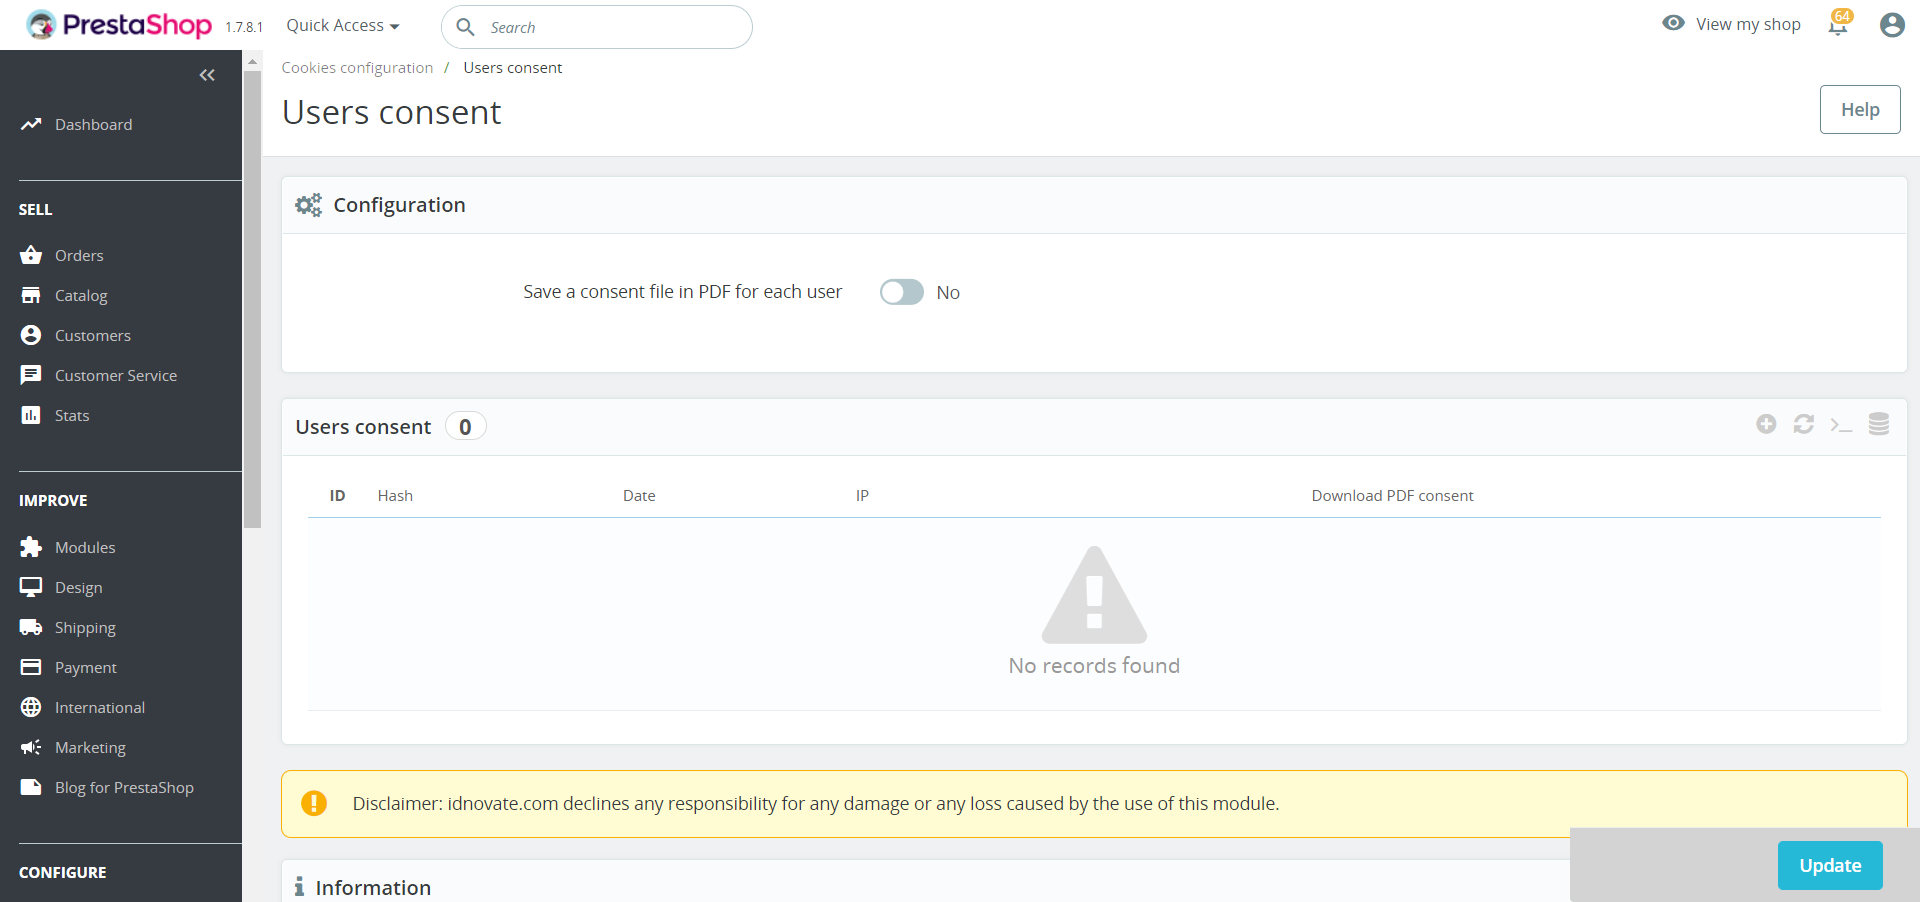Screen dimensions: 1920x902
Task: Click the export to SQL Manager icon
Action: pos(1879,425)
